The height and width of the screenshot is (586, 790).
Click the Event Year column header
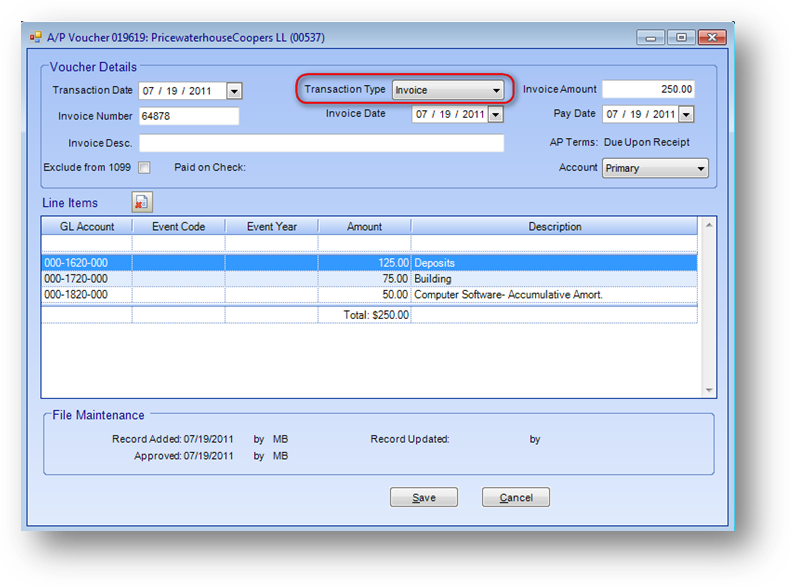pos(272,227)
